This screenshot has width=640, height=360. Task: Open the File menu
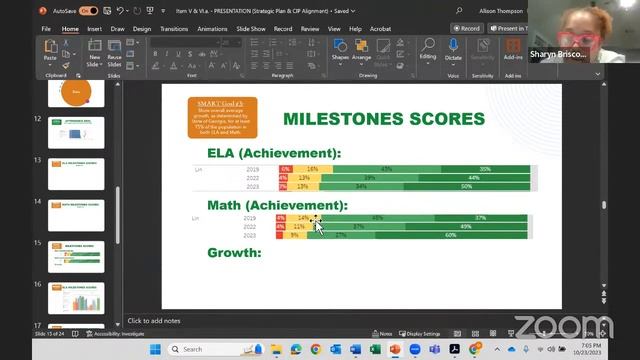(46, 29)
